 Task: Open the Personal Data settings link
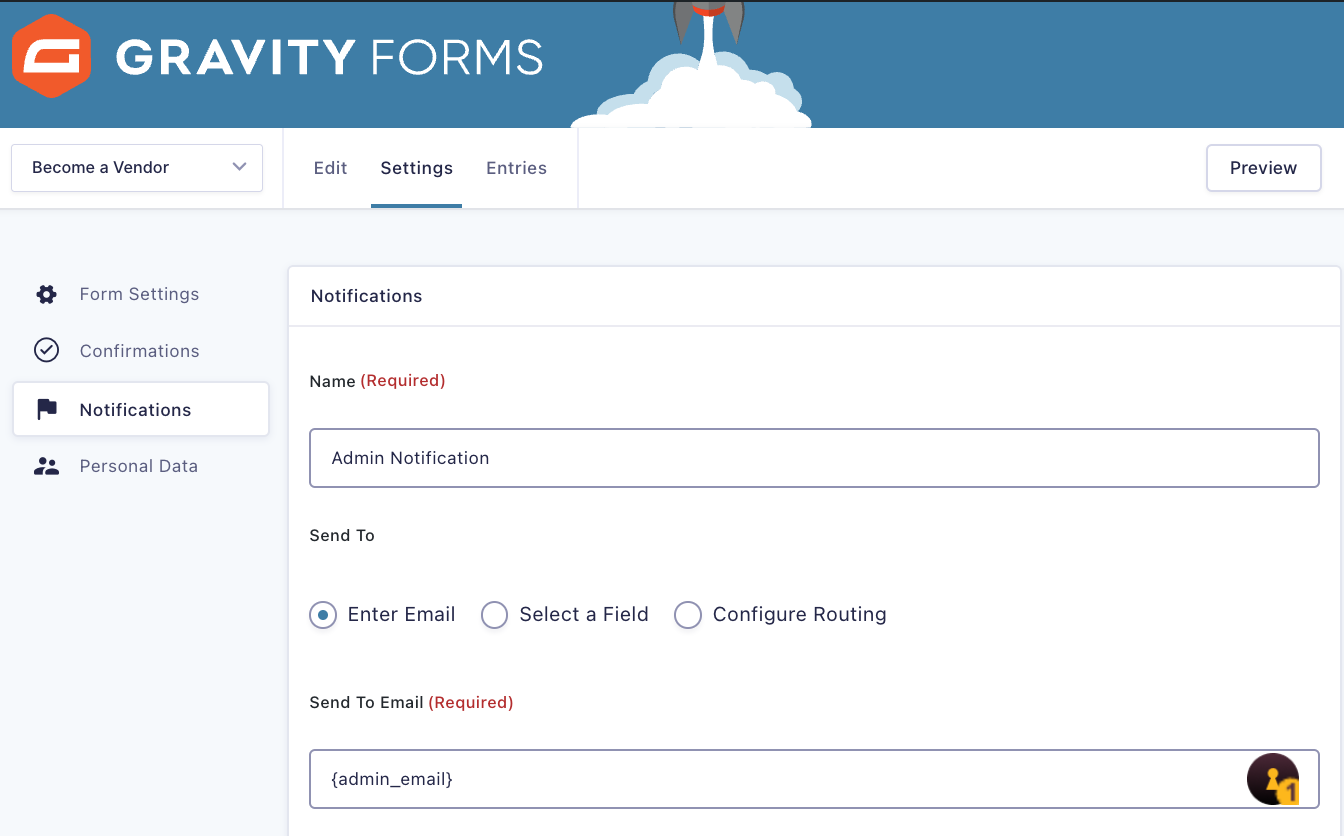[139, 466]
